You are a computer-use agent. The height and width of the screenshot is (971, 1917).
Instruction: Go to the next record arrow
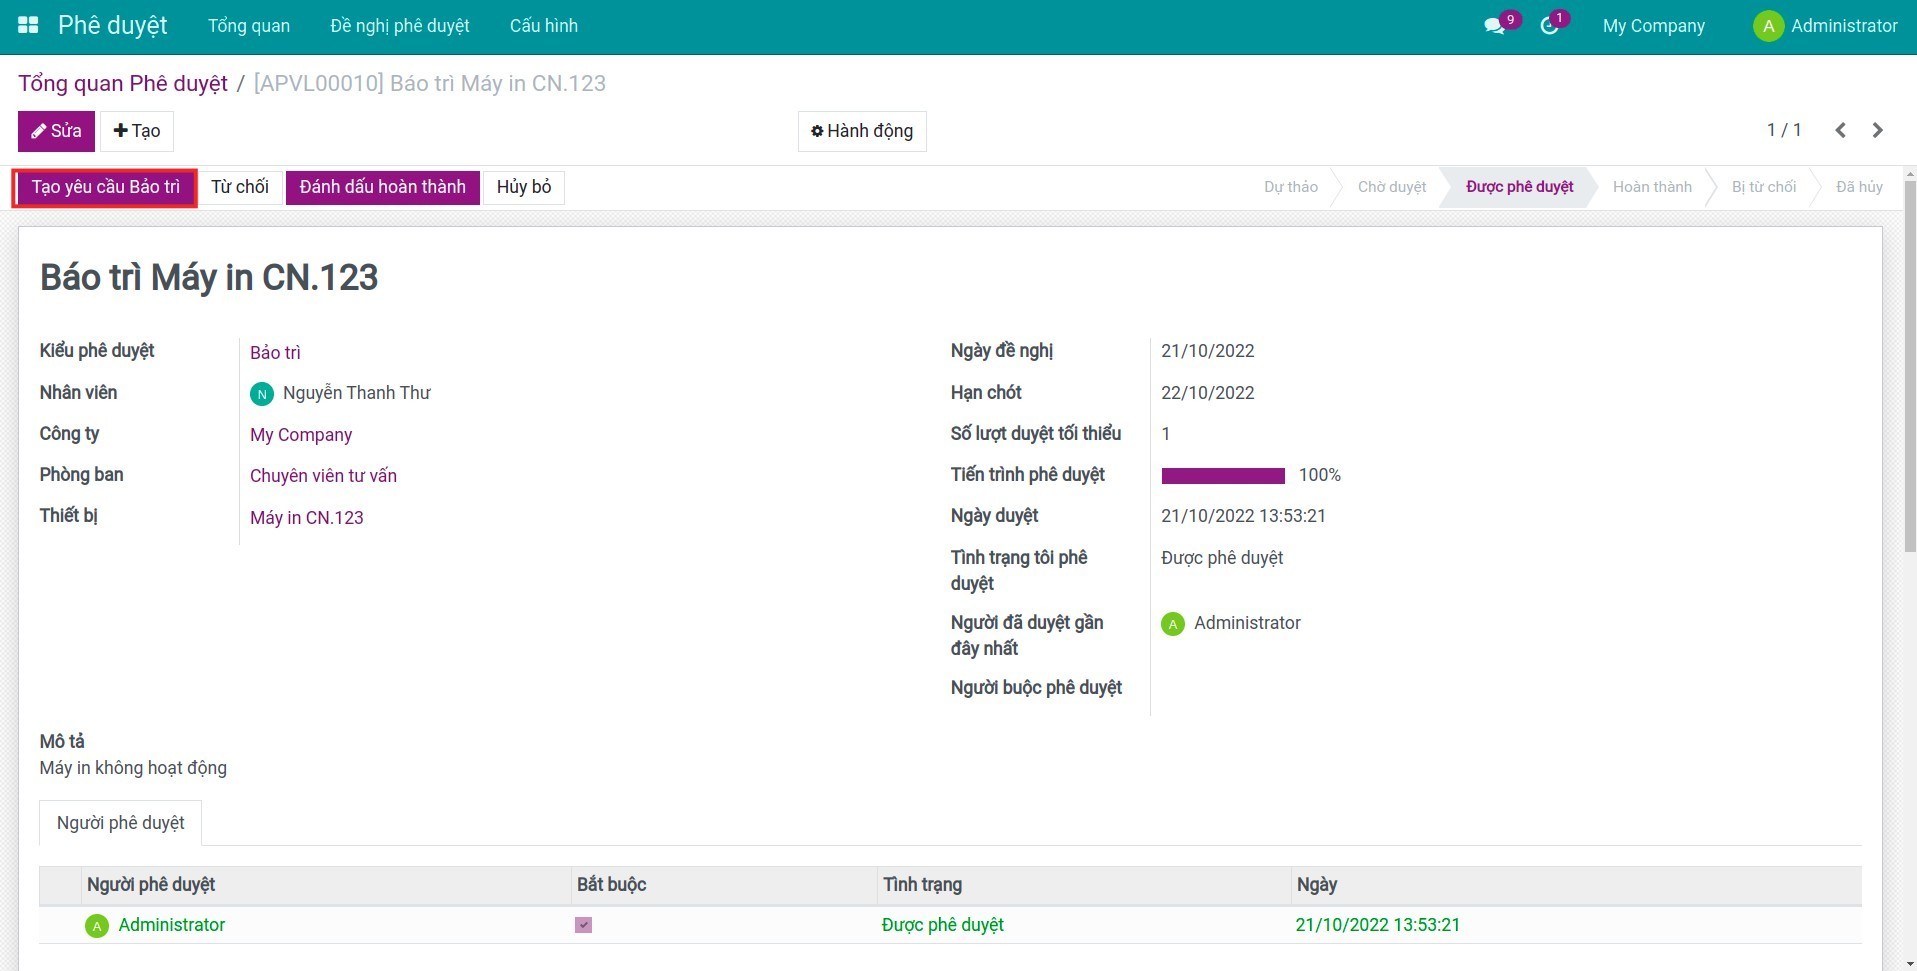1877,130
